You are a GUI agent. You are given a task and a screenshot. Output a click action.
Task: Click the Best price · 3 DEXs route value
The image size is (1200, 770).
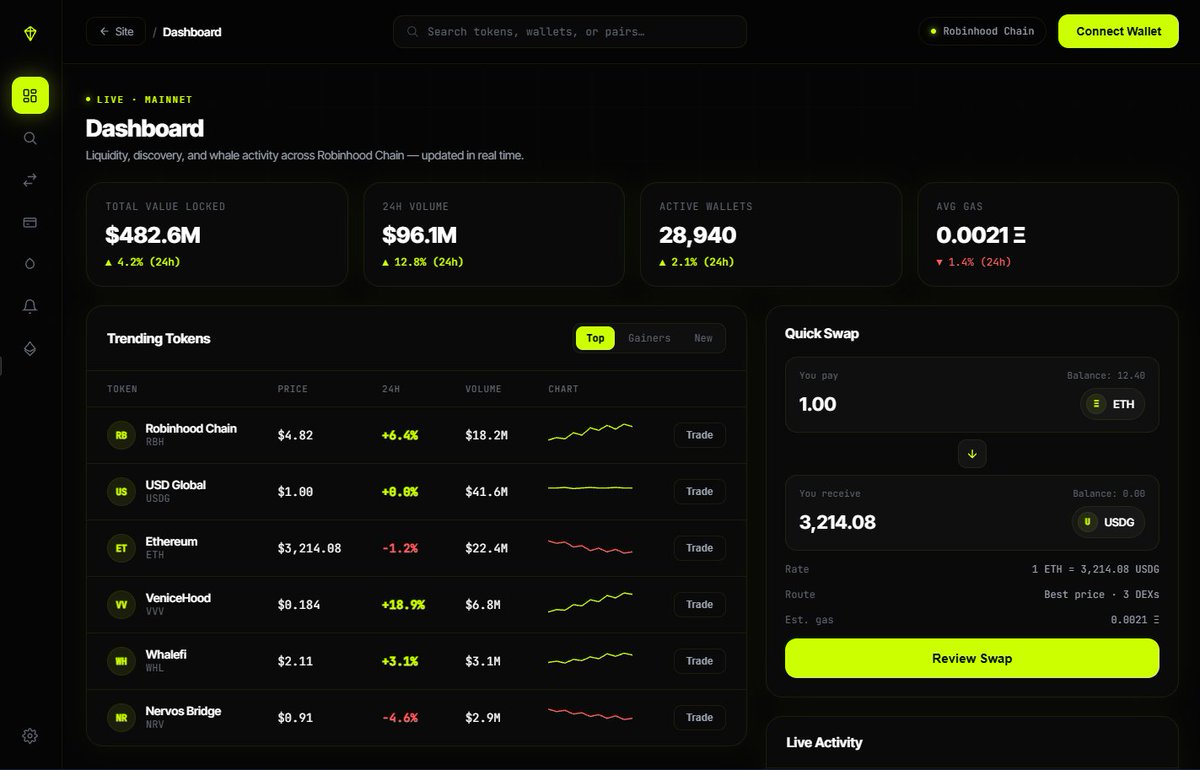(x=1102, y=594)
